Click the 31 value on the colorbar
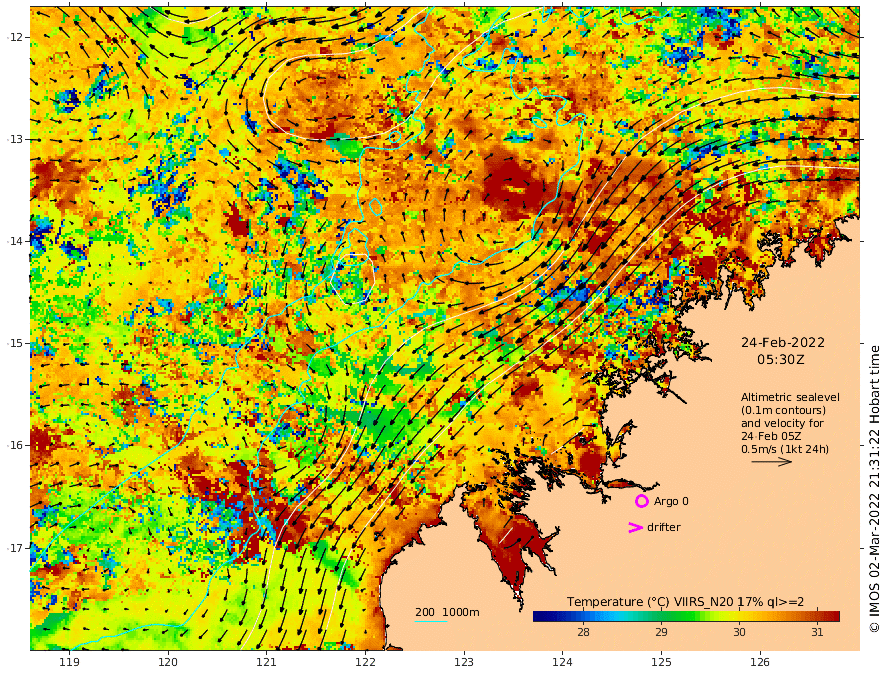This screenshot has height=680, width=880. pyautogui.click(x=817, y=632)
